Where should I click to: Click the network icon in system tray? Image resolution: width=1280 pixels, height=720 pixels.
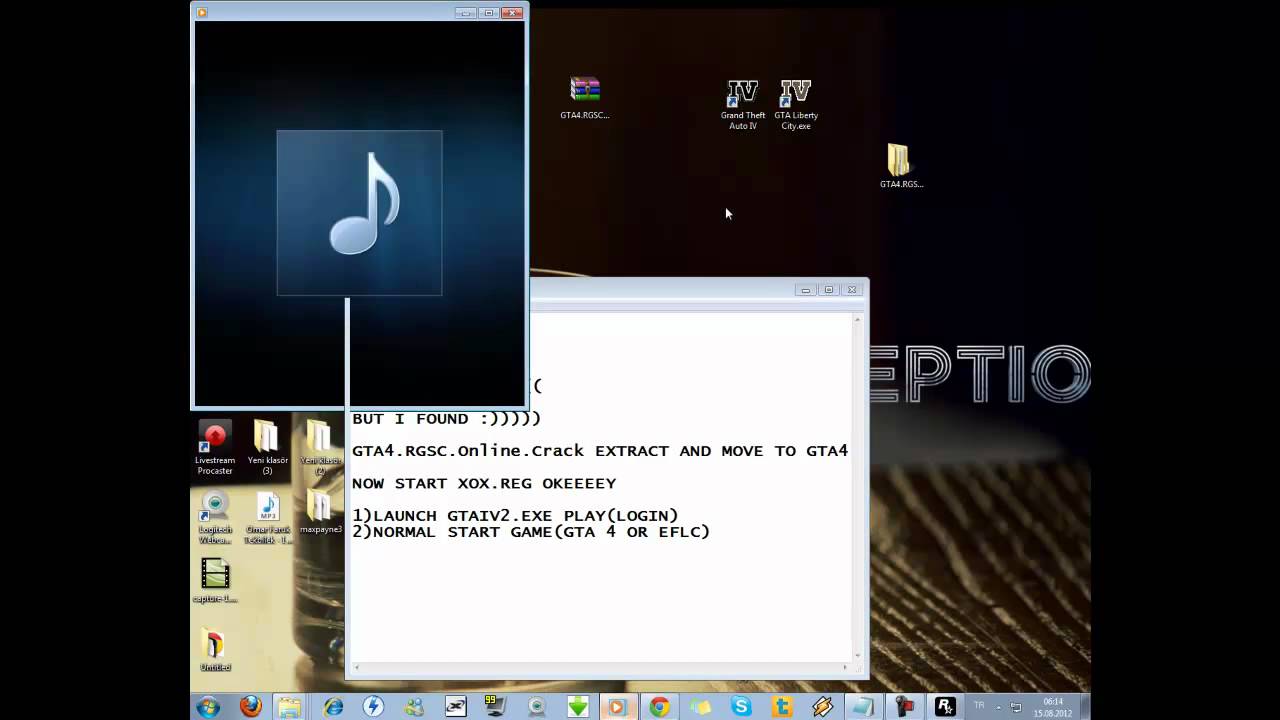1015,707
